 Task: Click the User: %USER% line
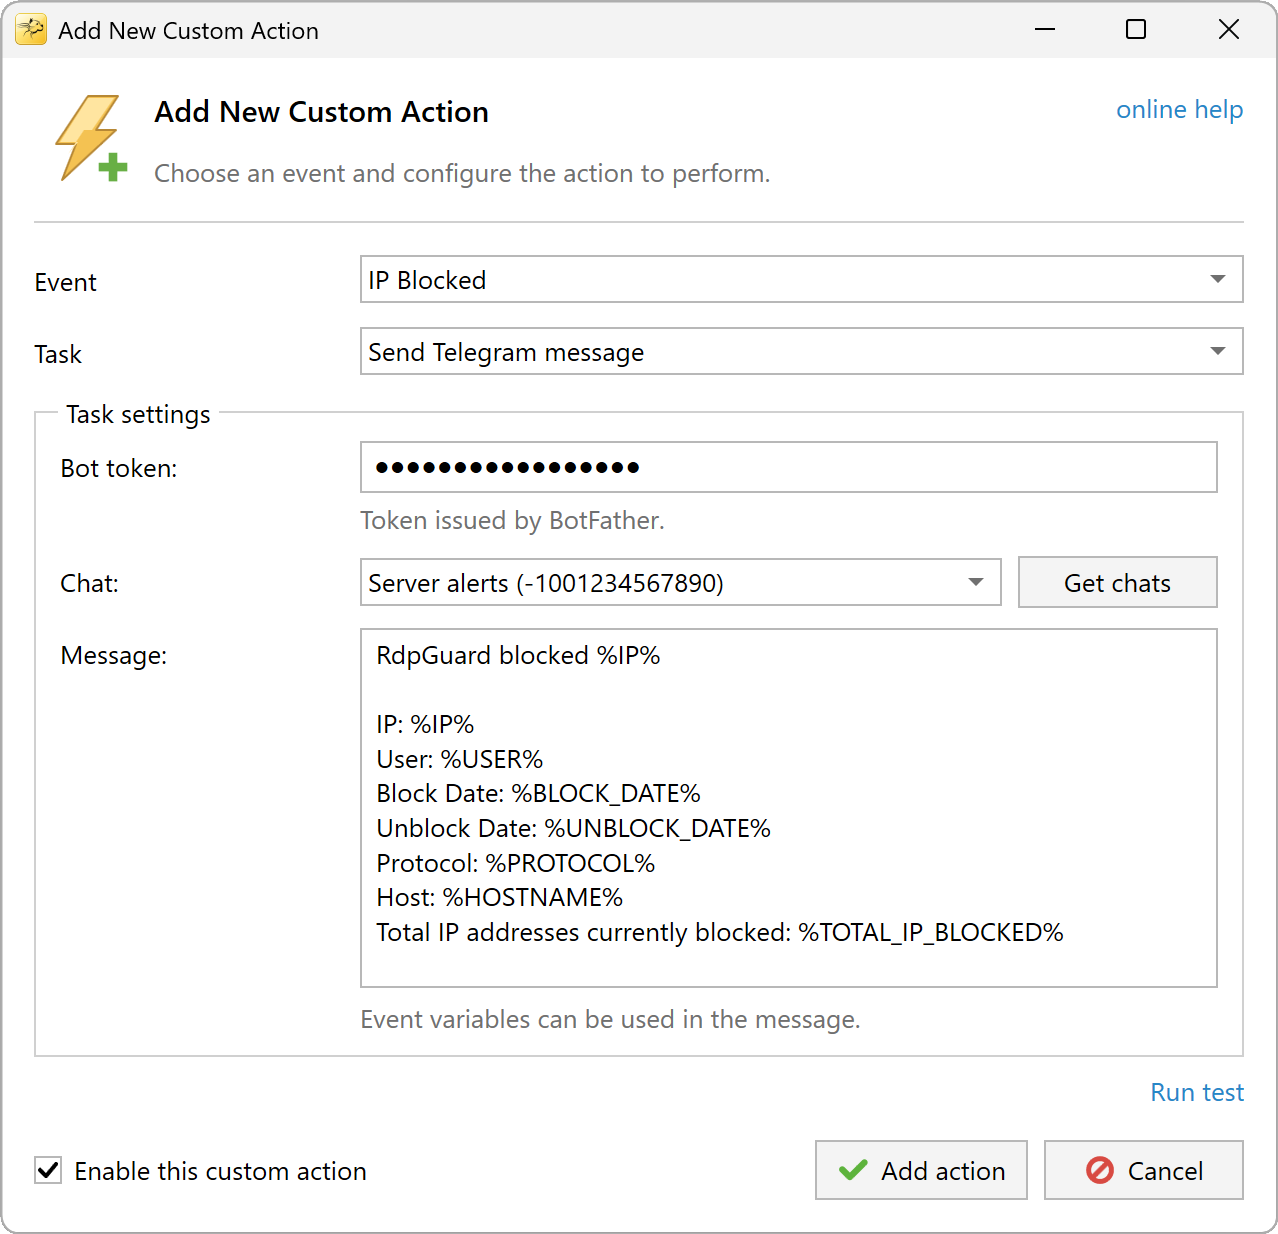(459, 759)
